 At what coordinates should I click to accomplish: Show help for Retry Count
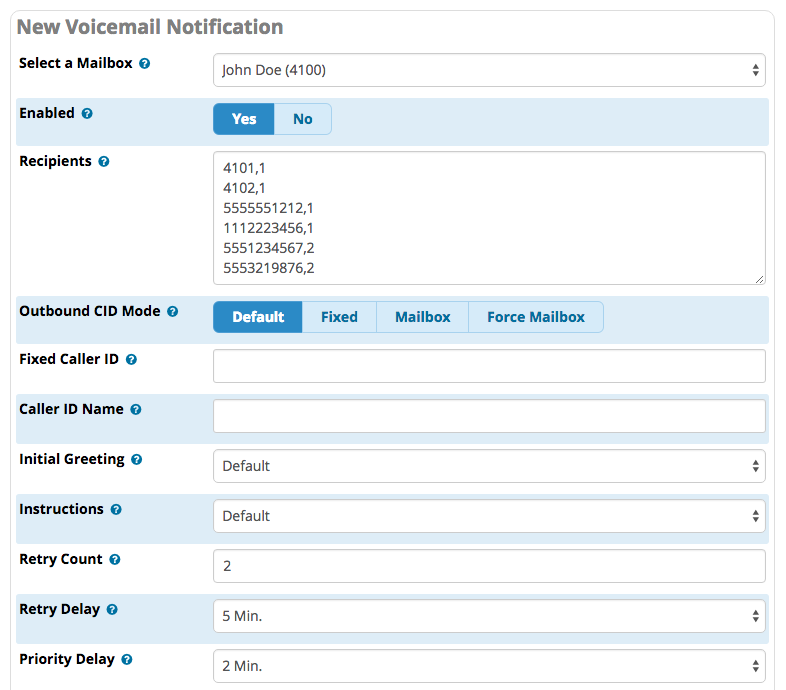115,560
